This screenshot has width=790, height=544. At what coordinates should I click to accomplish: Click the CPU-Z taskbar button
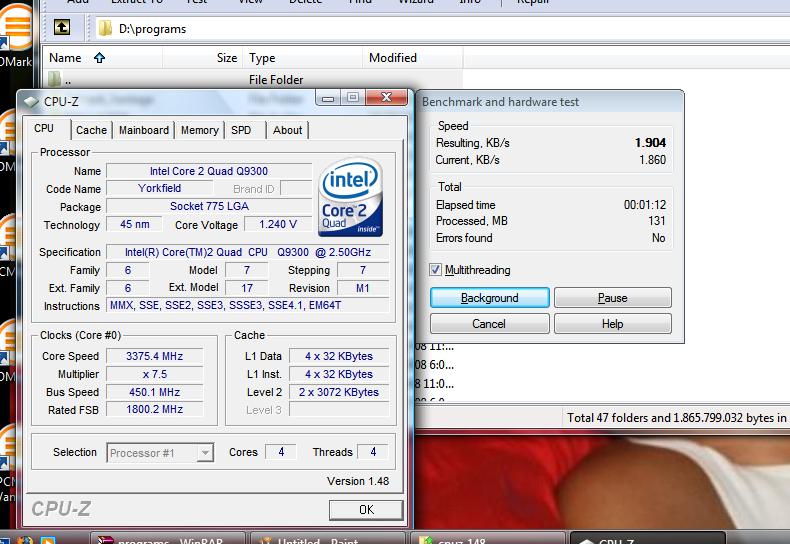pyautogui.click(x=648, y=537)
